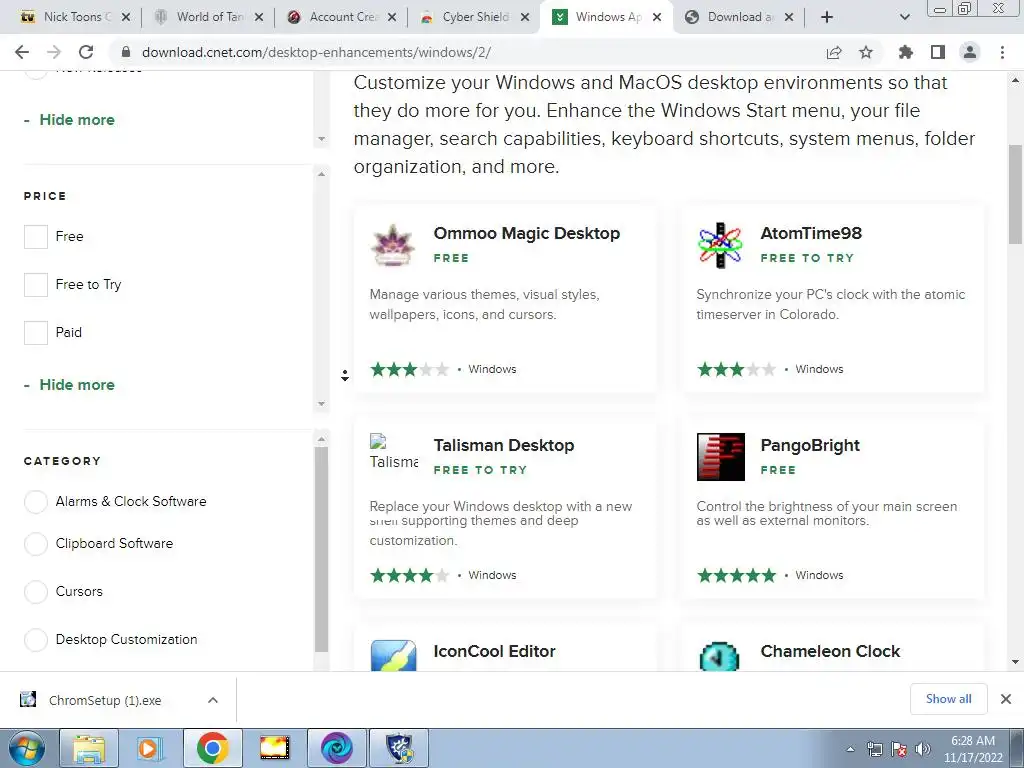The height and width of the screenshot is (768, 1024).
Task: Switch to Cyber Shield tab
Action: coord(475,17)
